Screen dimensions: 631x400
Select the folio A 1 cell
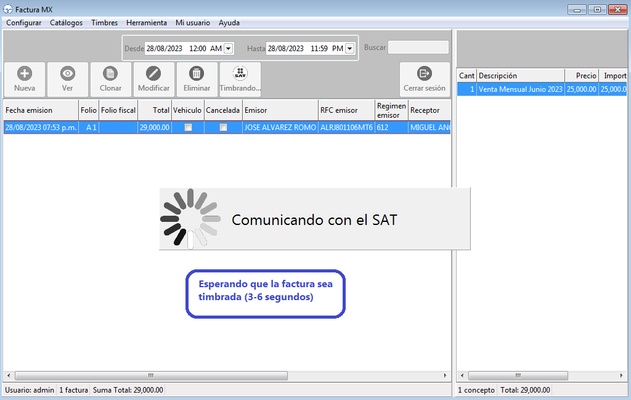[88, 128]
